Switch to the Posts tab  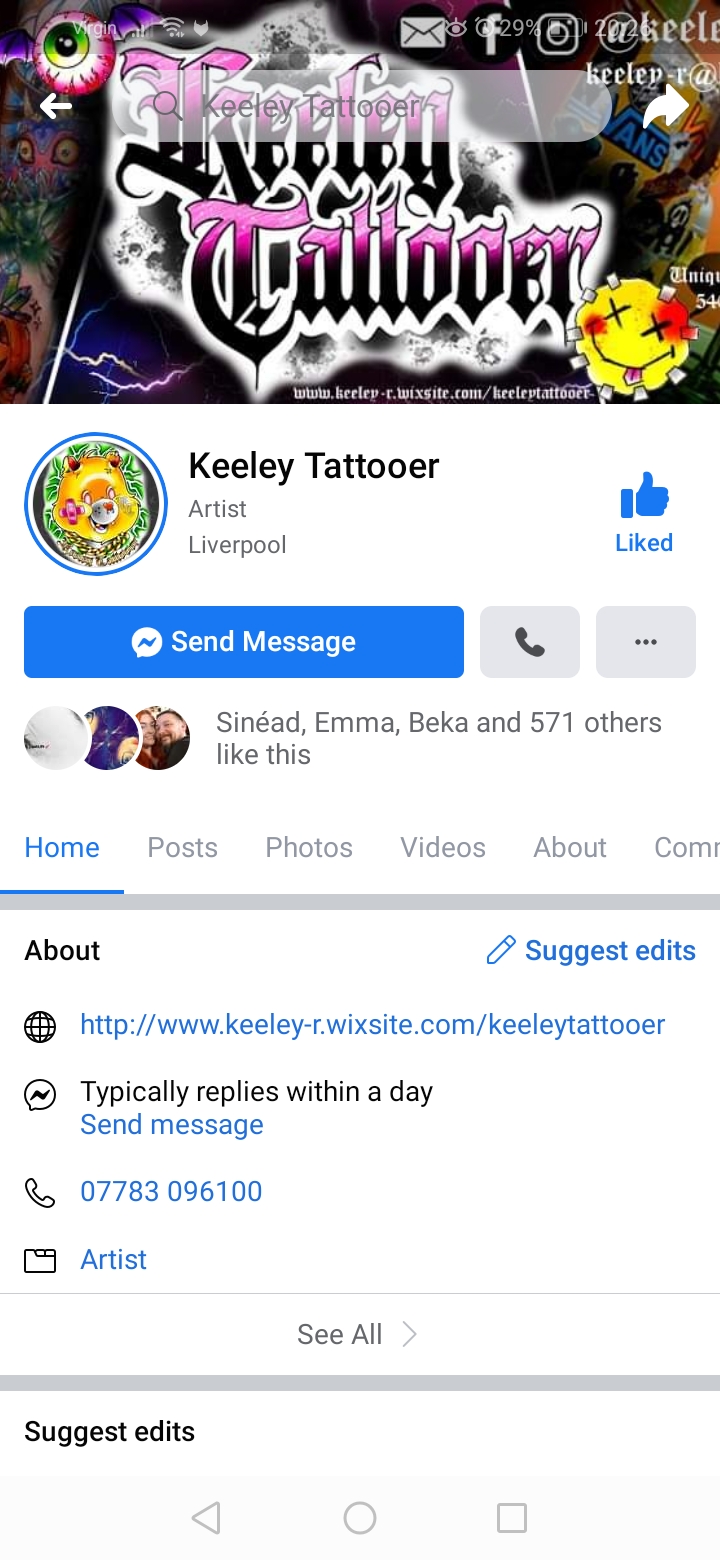tap(182, 847)
